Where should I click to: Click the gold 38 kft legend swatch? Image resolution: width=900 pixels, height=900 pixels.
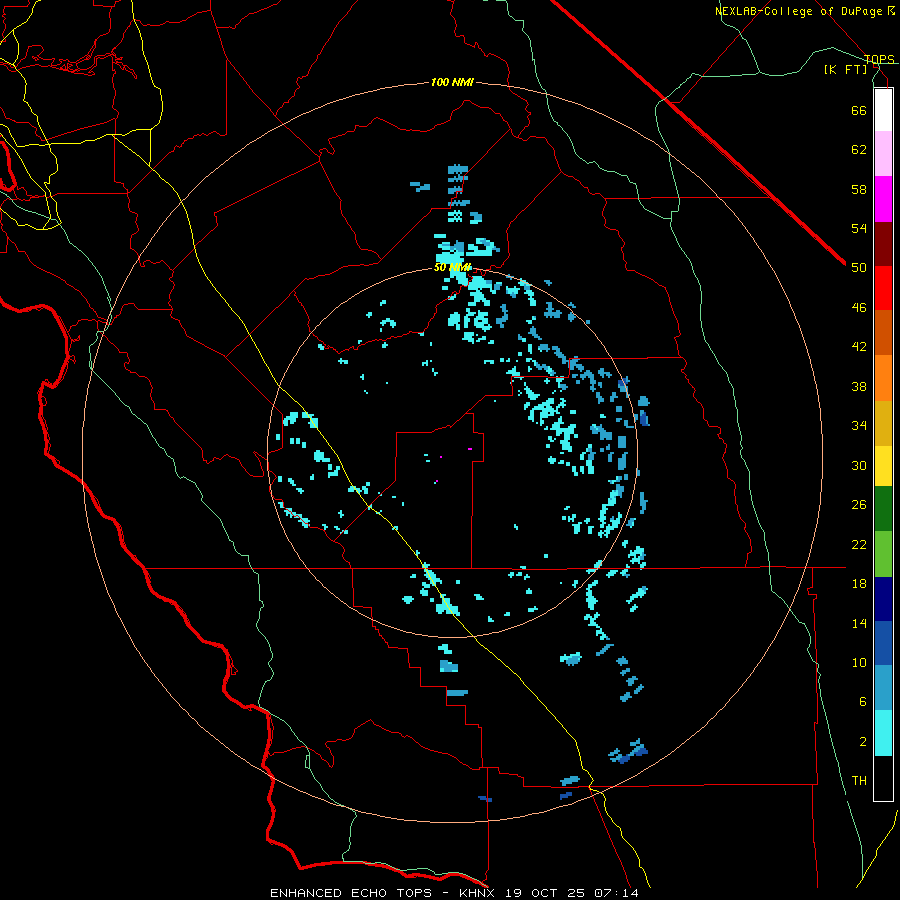click(x=883, y=423)
